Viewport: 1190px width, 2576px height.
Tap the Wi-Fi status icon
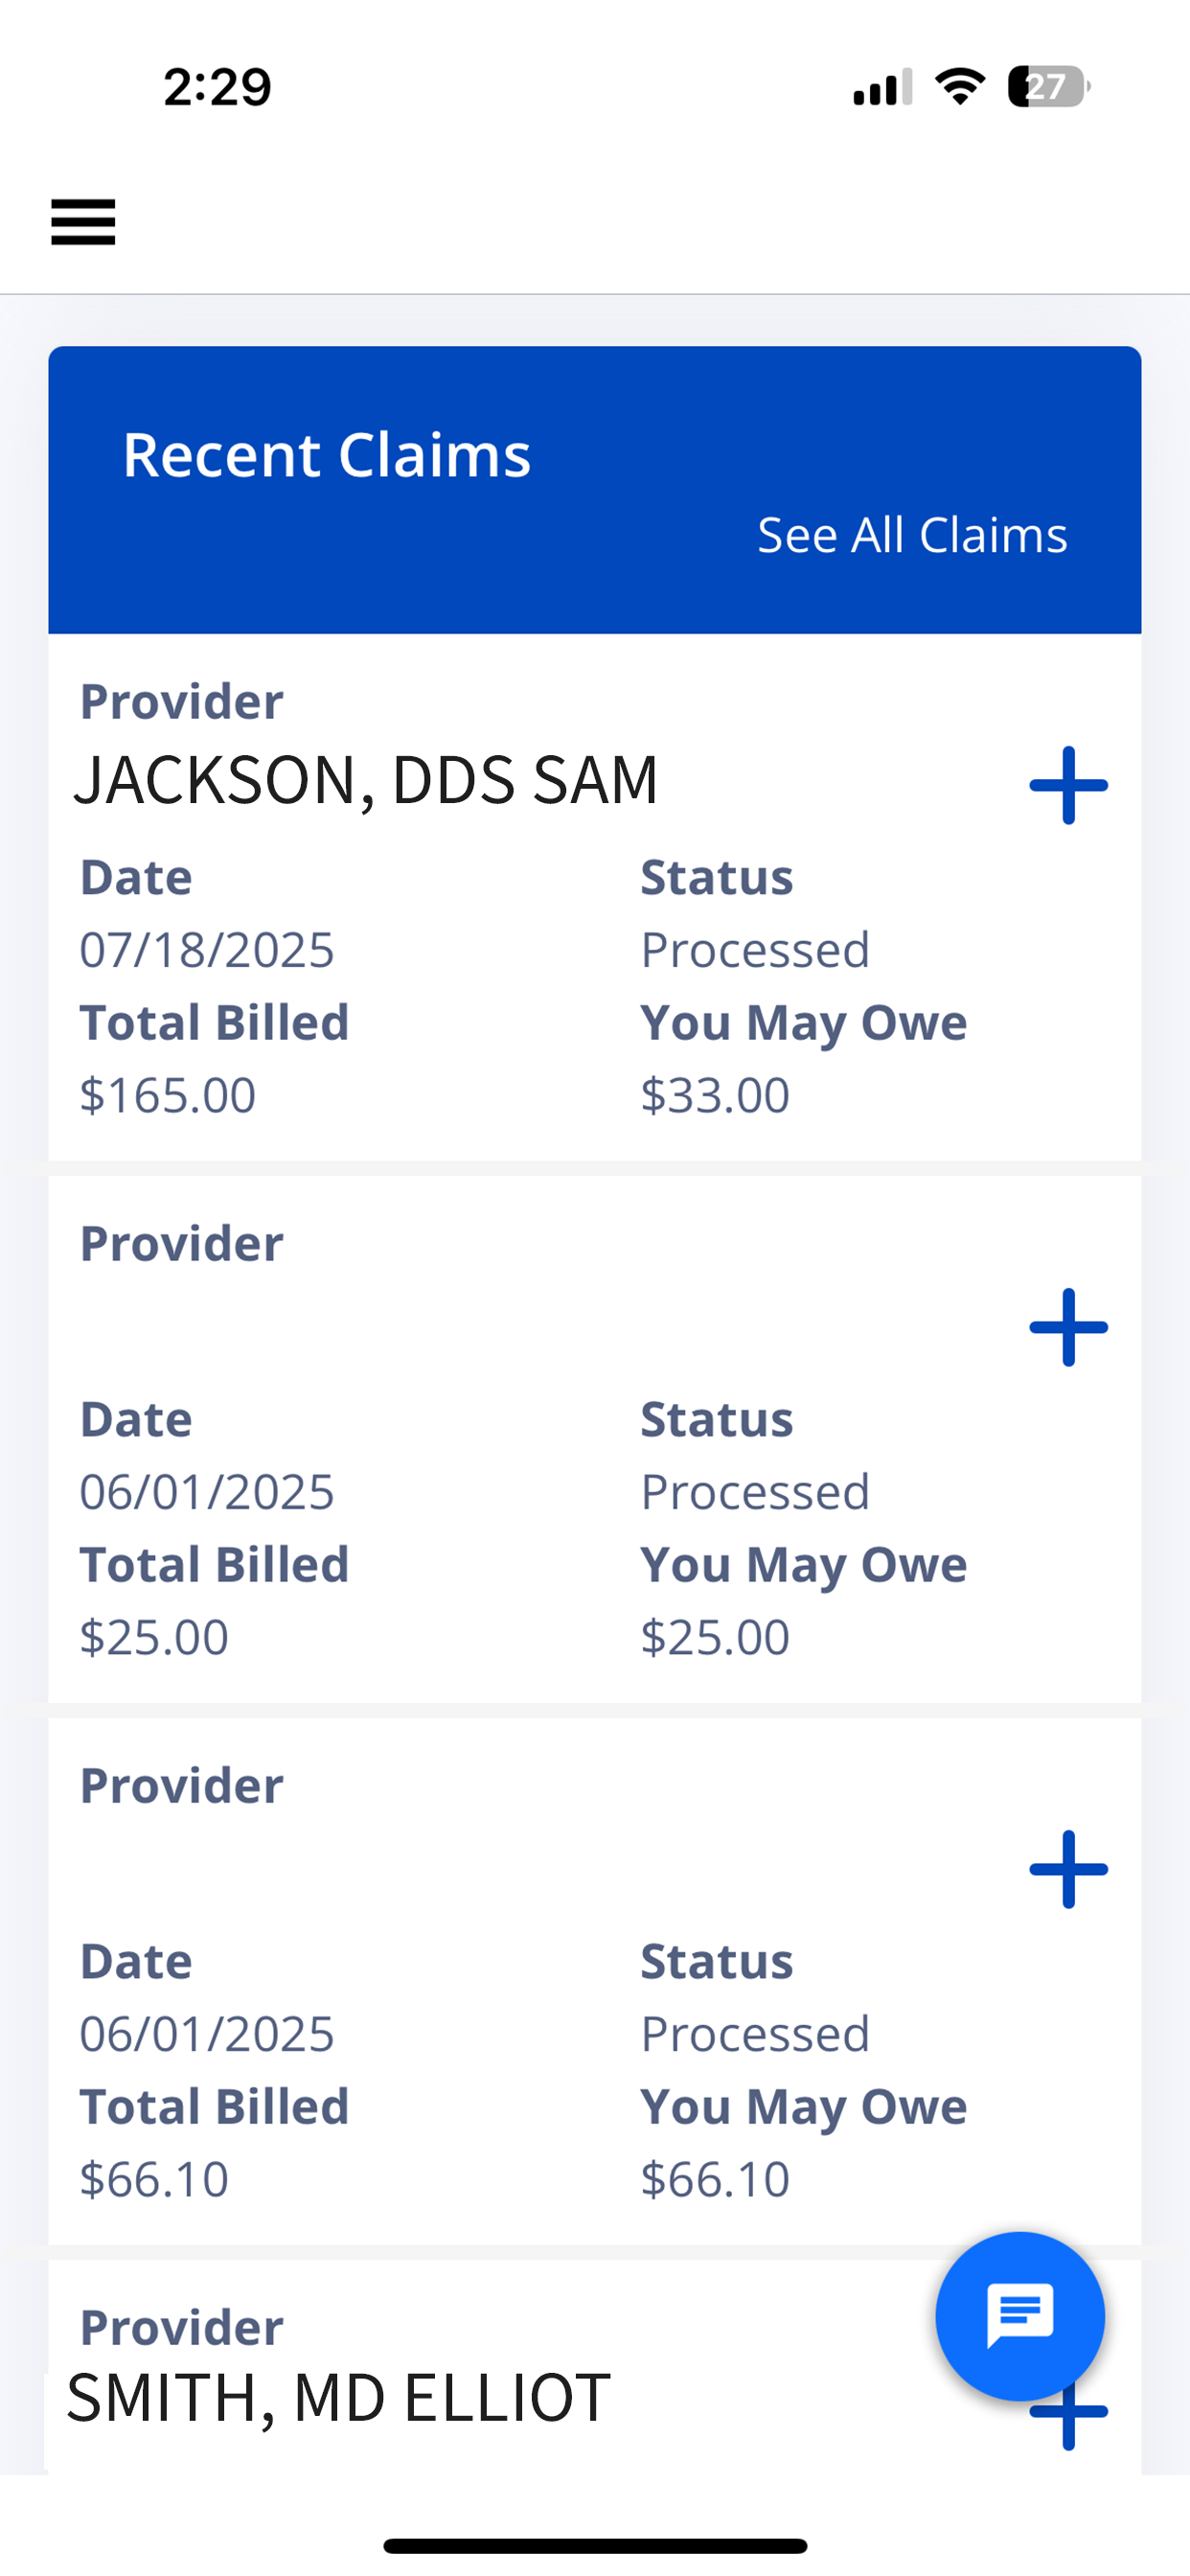point(960,86)
